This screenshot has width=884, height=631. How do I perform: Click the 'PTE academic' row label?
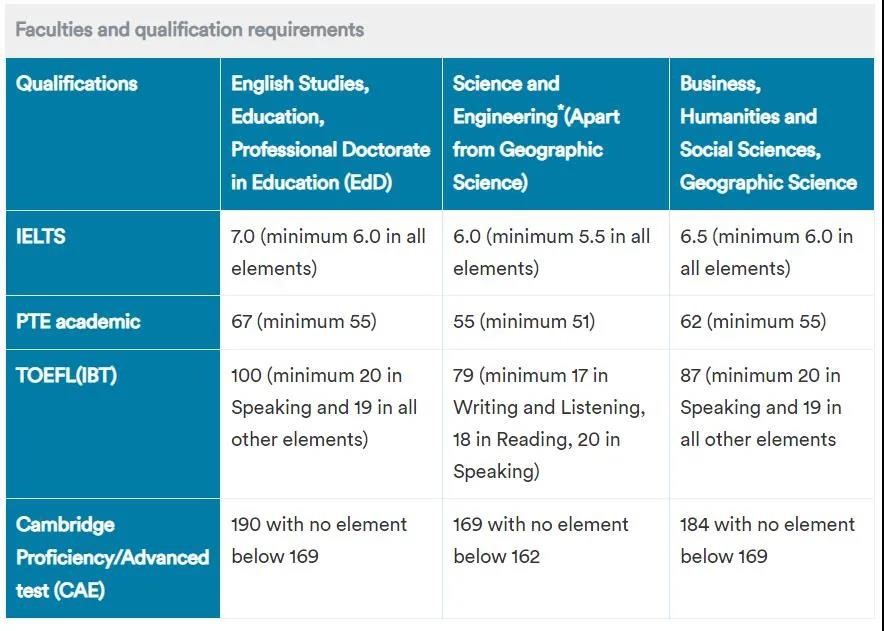78,321
